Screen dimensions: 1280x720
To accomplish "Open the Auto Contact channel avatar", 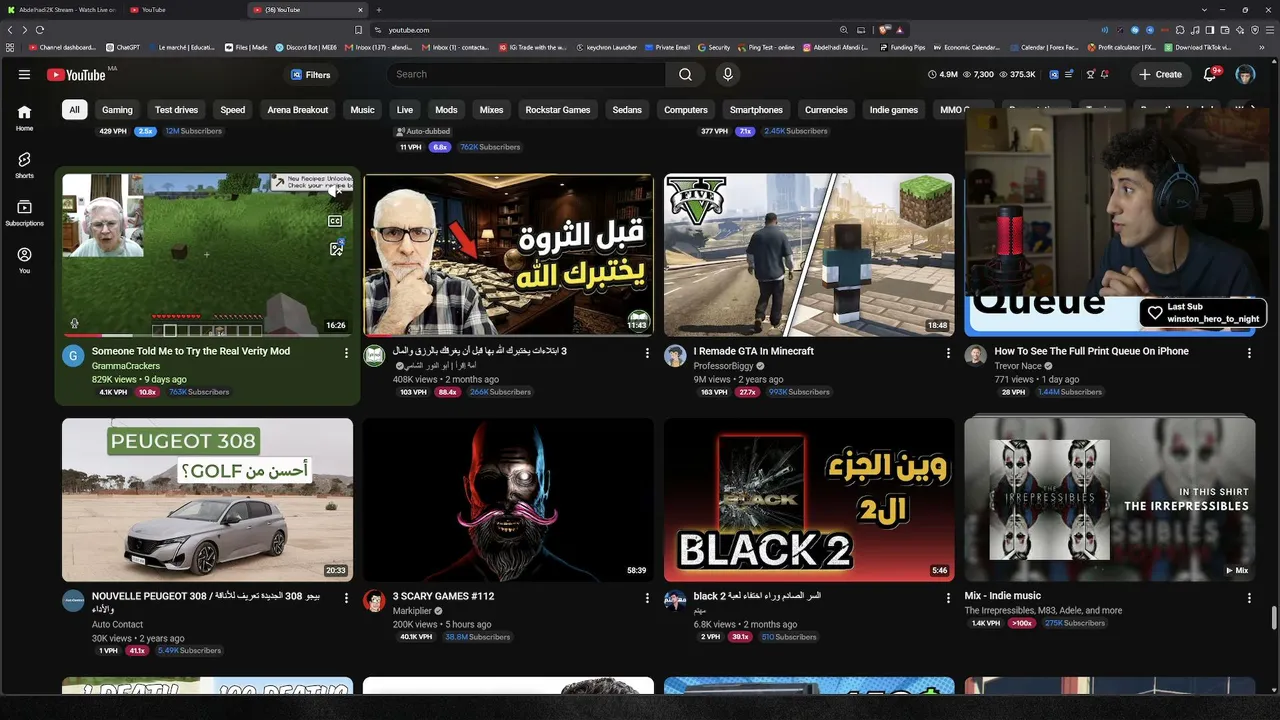I will pyautogui.click(x=73, y=601).
